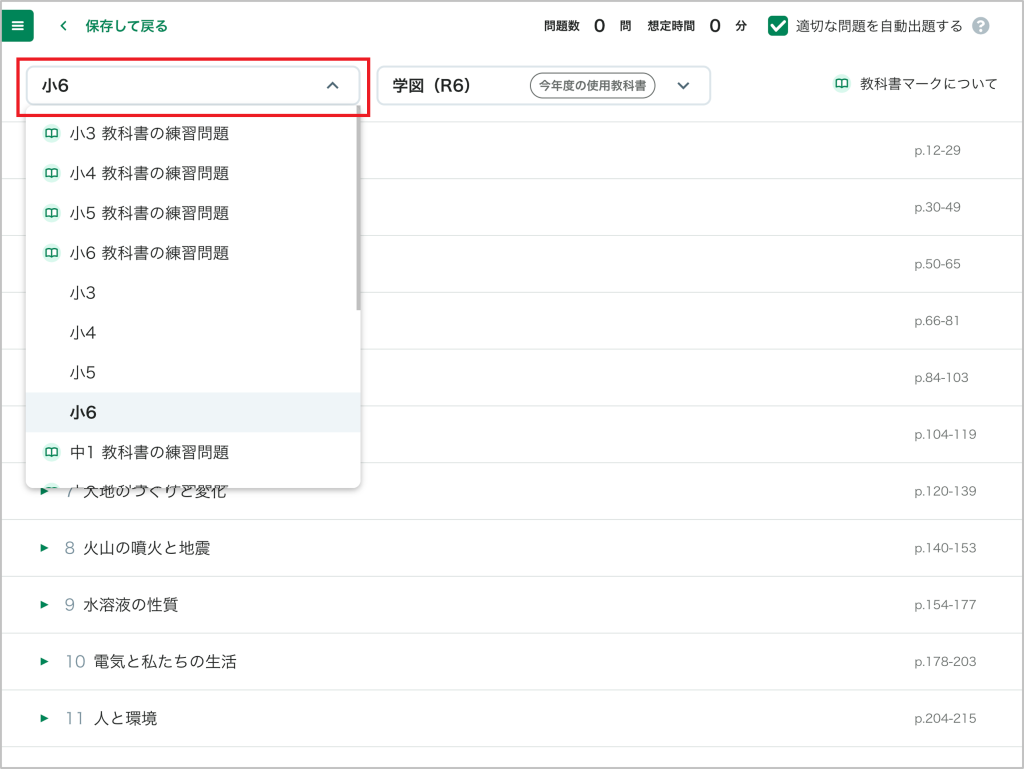
Task: Click the 電気と私たちの生活 chapter title
Action: tap(165, 662)
